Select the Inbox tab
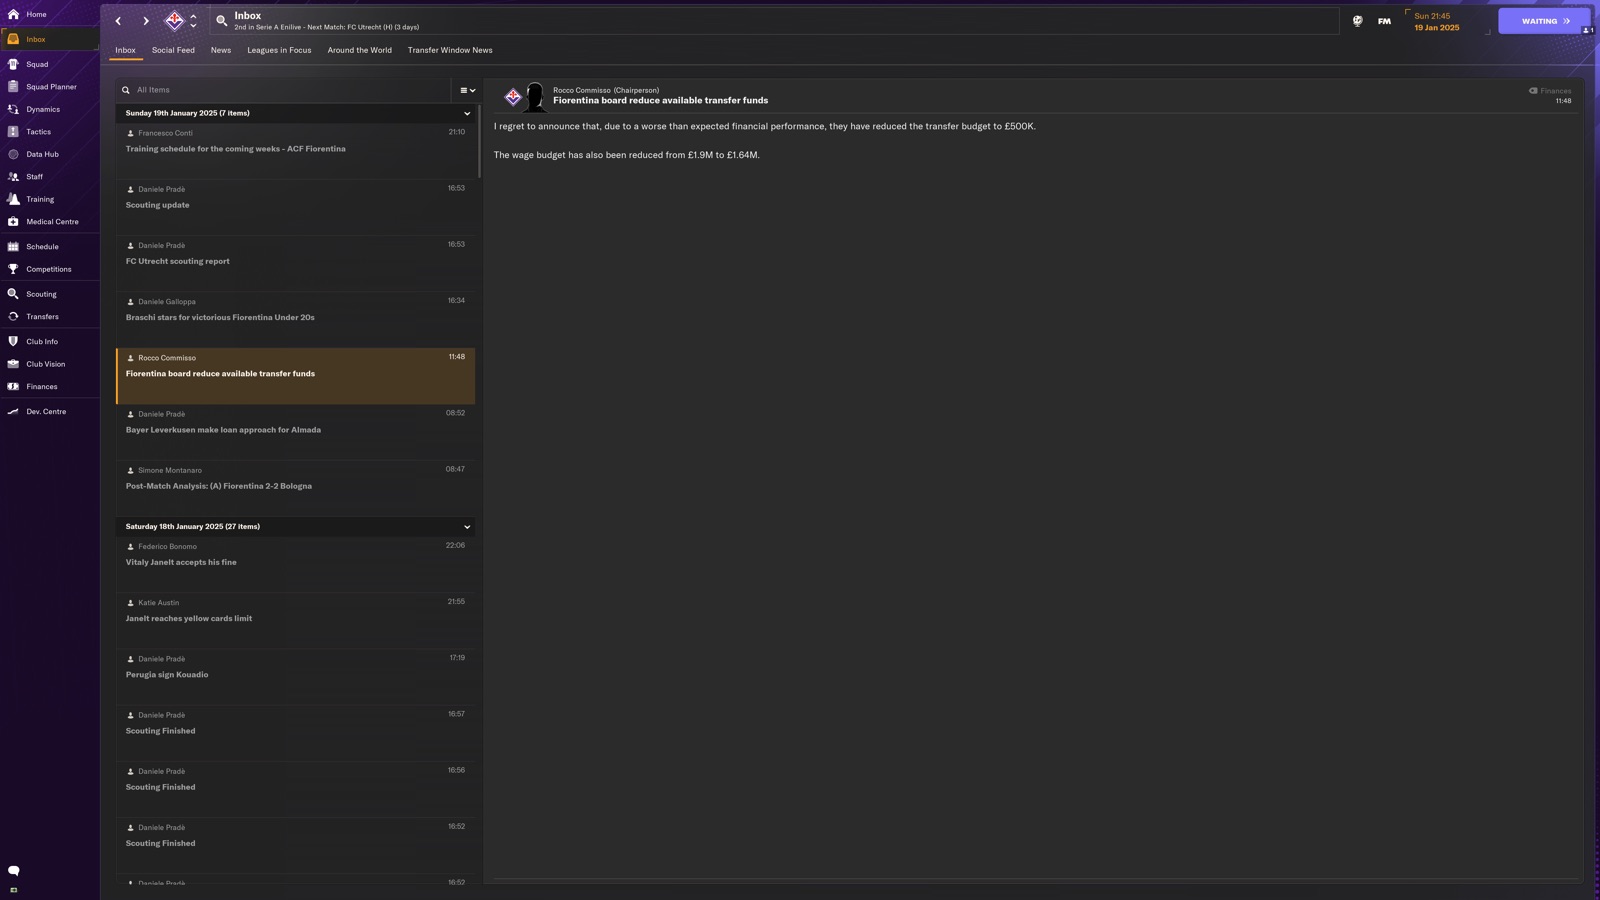The width and height of the screenshot is (1600, 900). coord(125,50)
